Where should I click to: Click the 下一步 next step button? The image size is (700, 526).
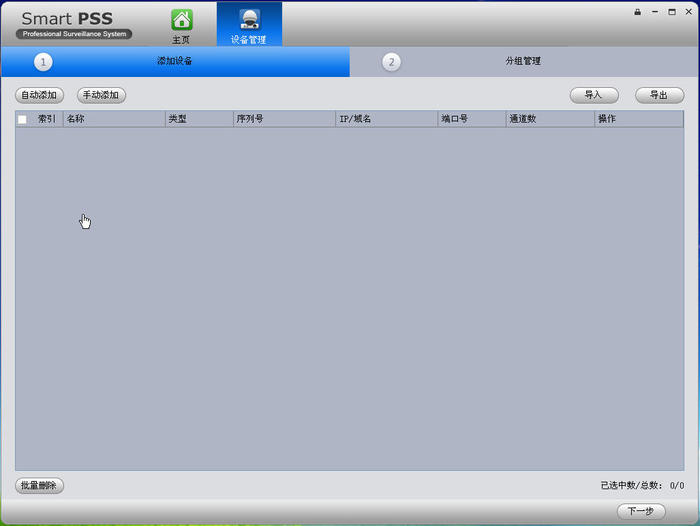coord(641,511)
